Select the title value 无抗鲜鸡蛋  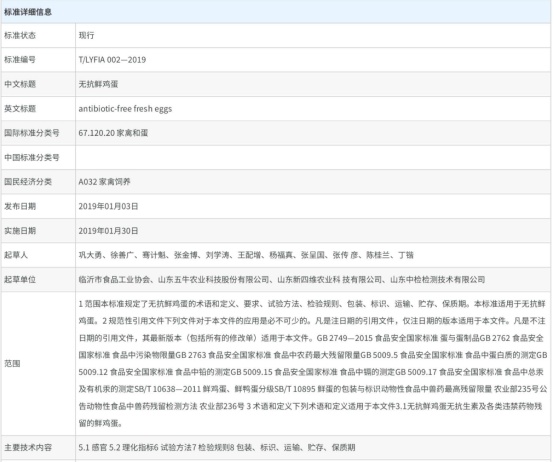click(98, 84)
